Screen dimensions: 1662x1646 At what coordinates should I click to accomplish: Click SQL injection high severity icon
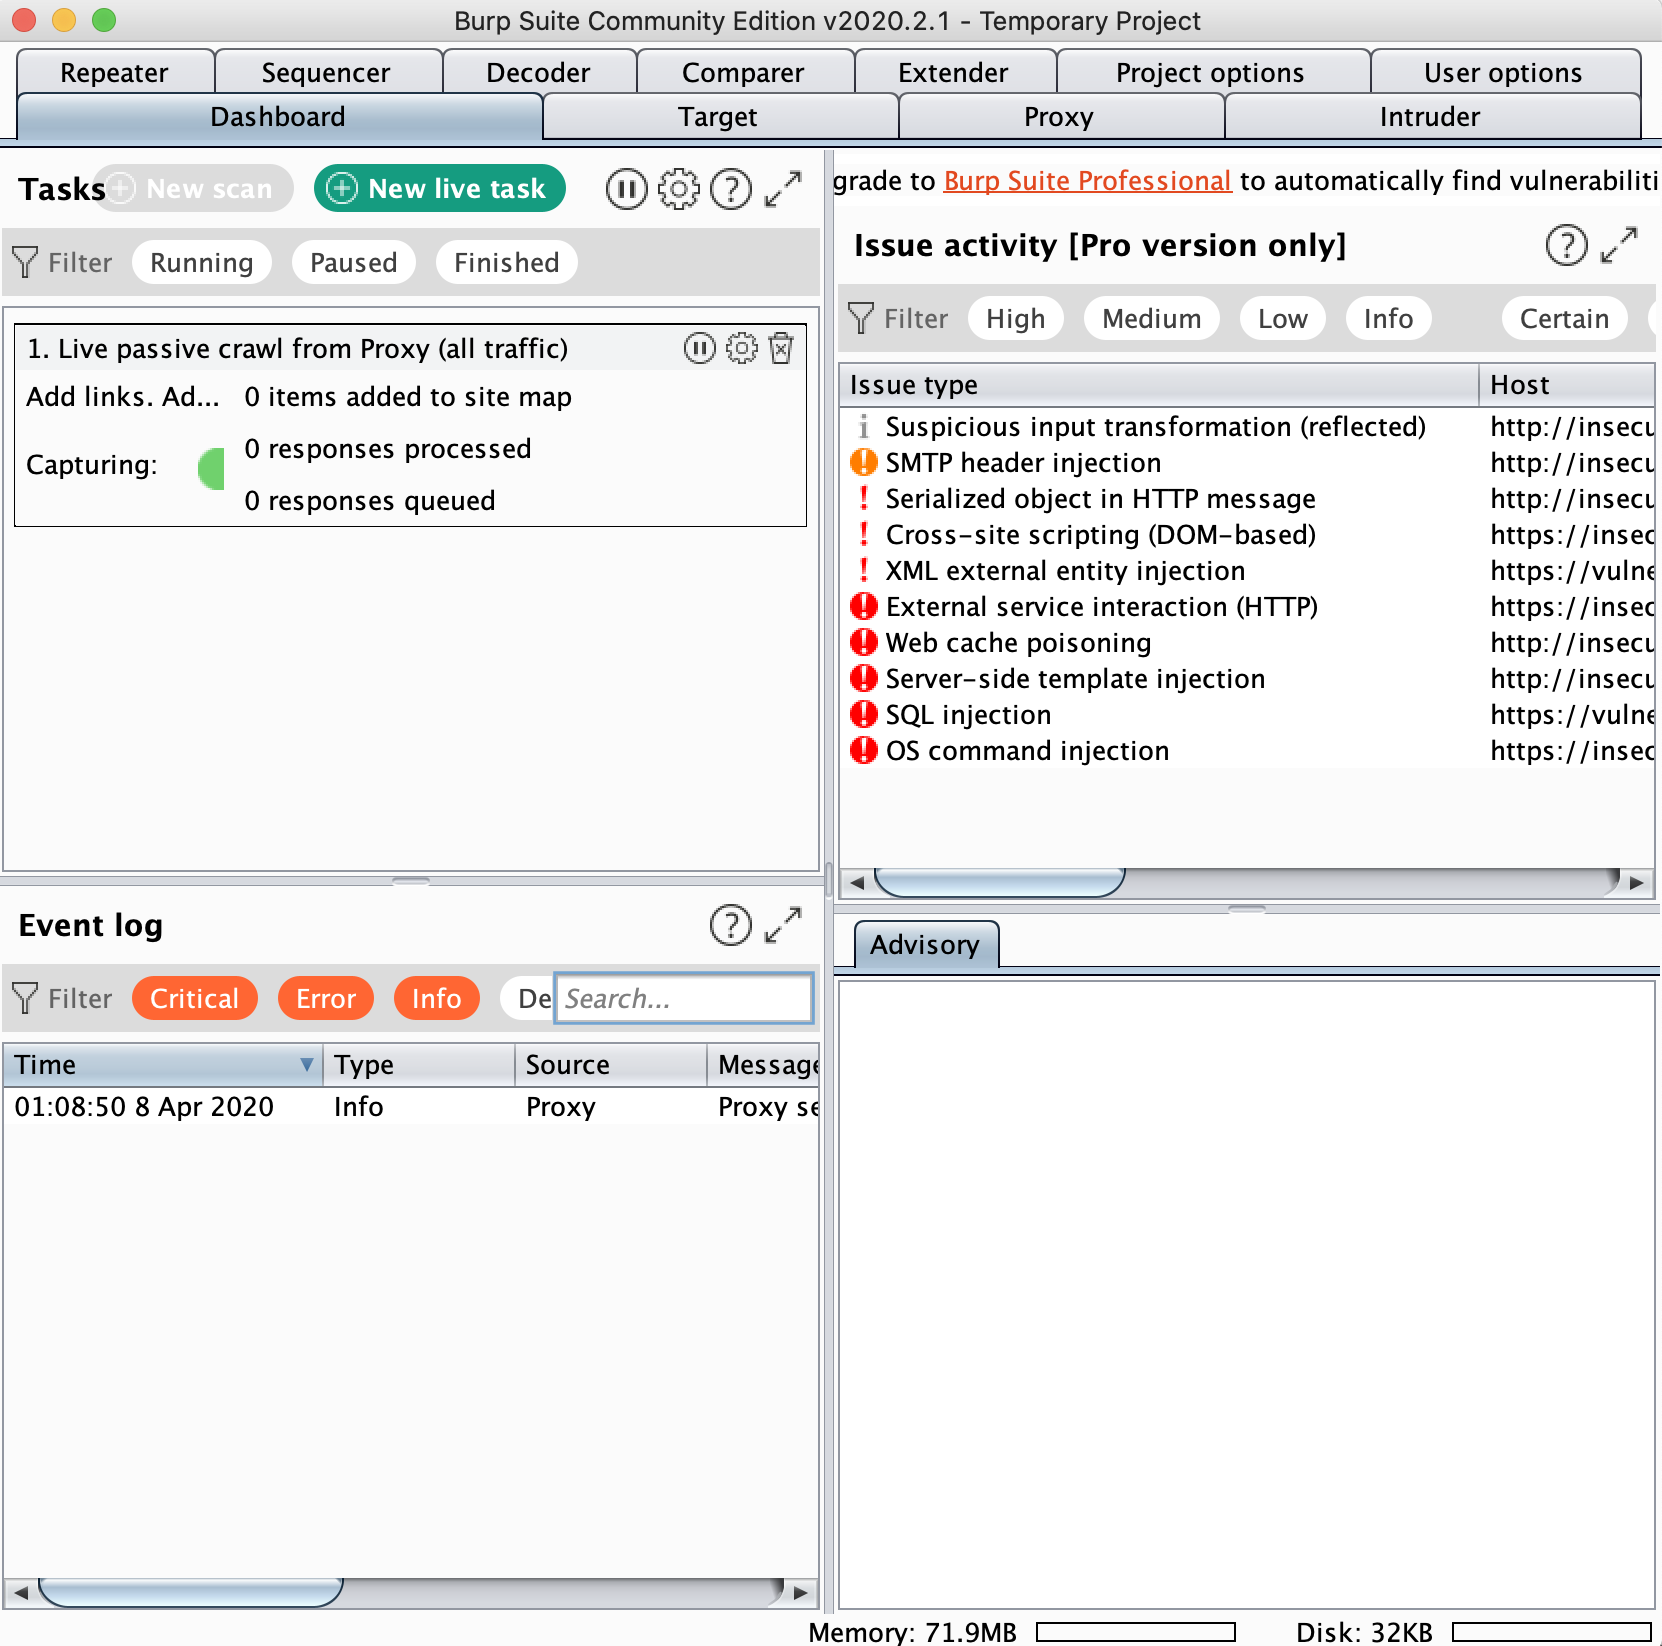point(863,714)
